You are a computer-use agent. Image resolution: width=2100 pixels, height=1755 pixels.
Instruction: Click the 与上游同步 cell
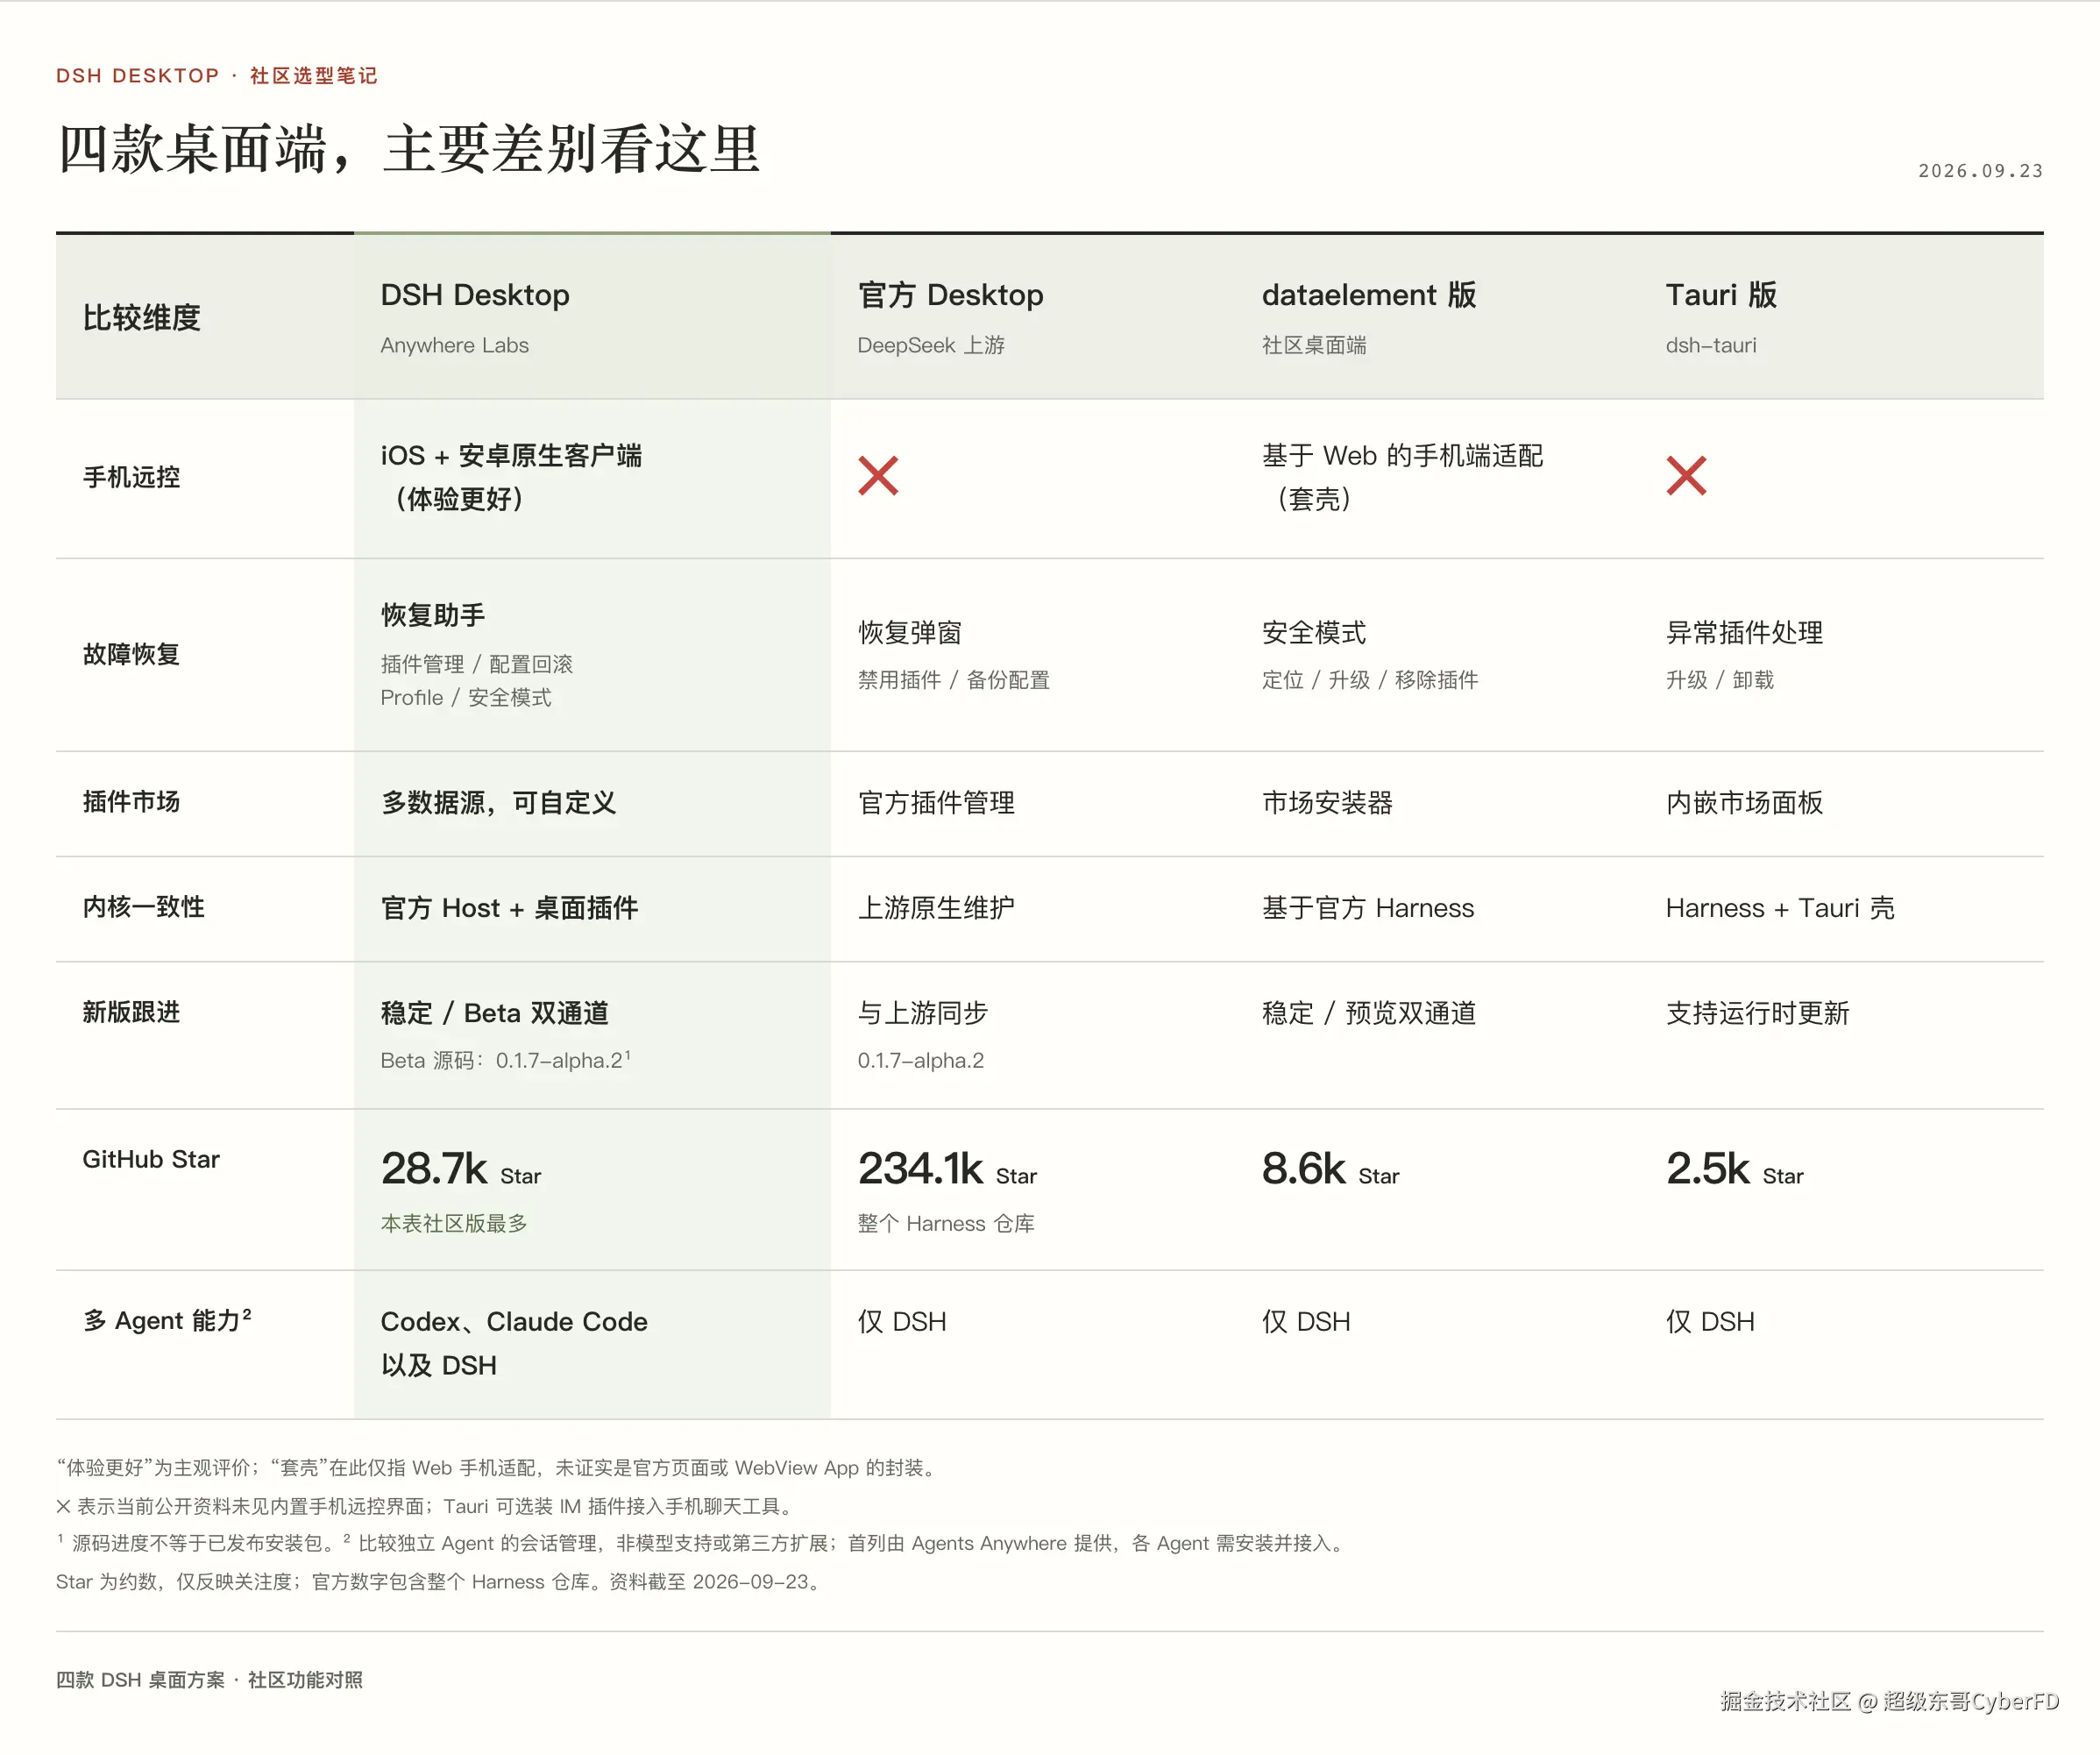[922, 1013]
